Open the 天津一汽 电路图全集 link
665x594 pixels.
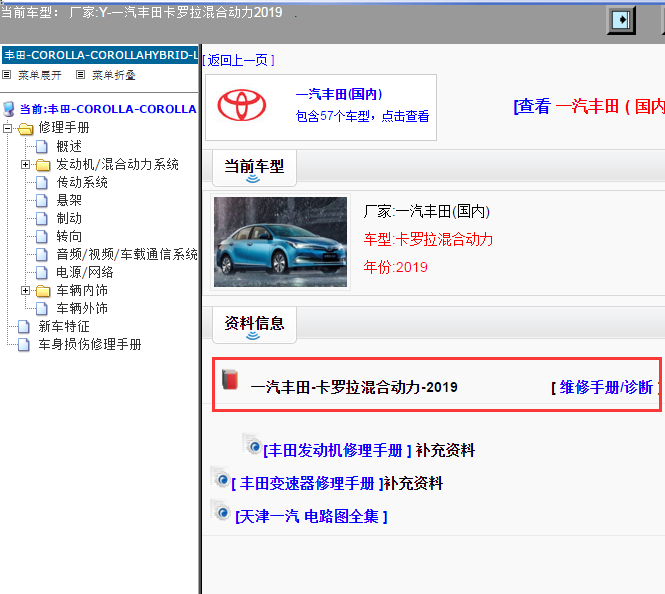click(311, 516)
